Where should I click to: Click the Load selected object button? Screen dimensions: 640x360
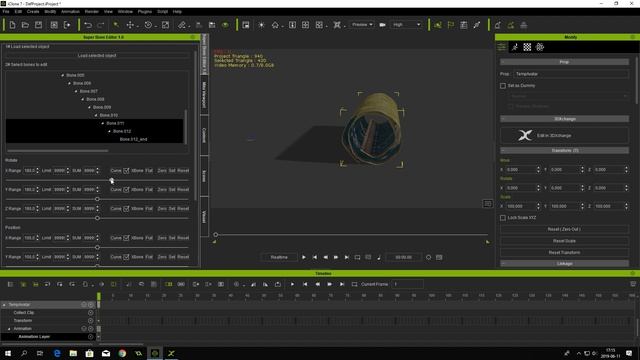point(97,56)
